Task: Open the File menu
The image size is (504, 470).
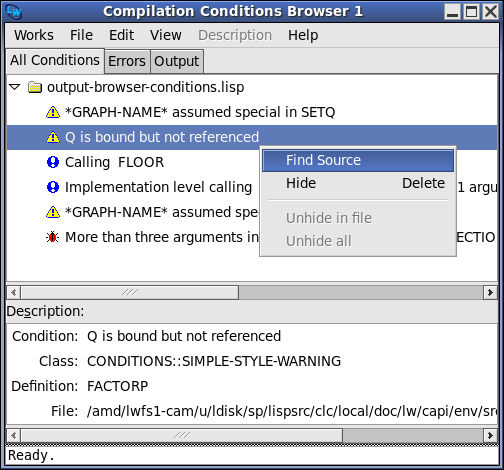Action: tap(81, 35)
